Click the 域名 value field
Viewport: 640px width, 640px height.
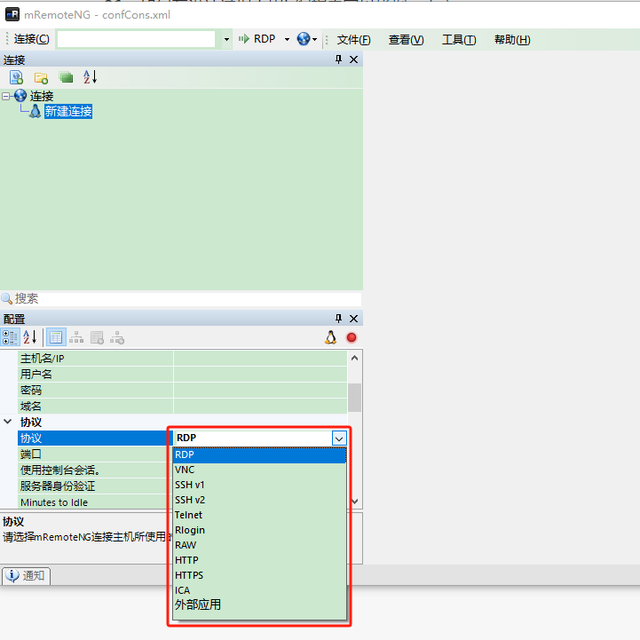coord(260,406)
